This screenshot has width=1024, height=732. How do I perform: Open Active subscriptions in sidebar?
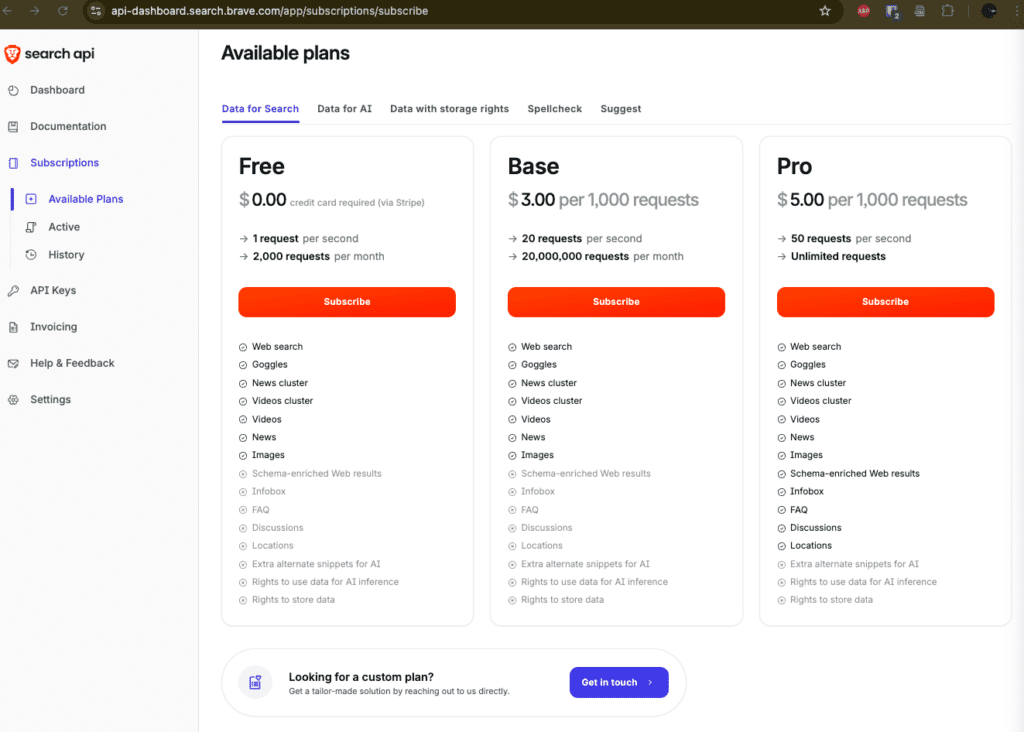64,227
